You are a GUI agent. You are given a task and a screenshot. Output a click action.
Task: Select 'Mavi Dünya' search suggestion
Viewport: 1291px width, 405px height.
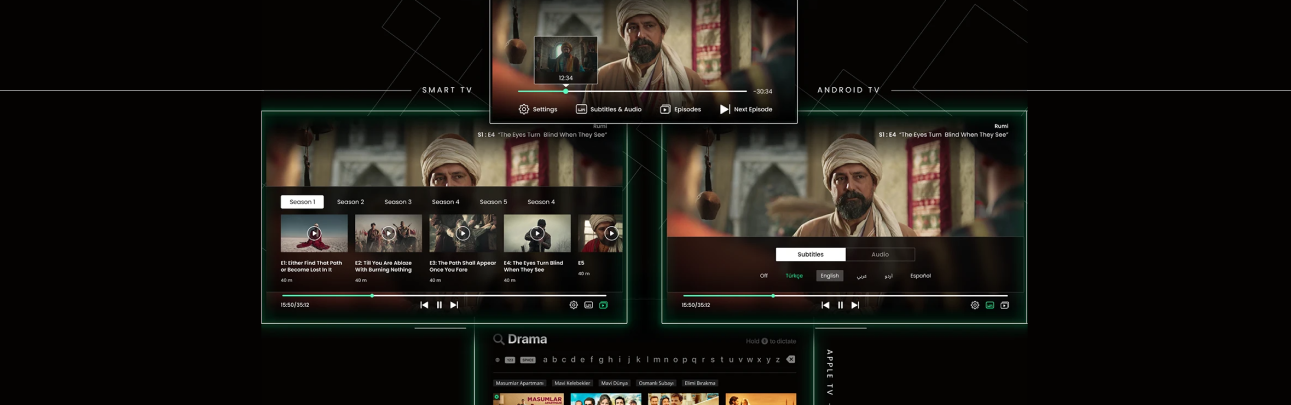coord(615,383)
